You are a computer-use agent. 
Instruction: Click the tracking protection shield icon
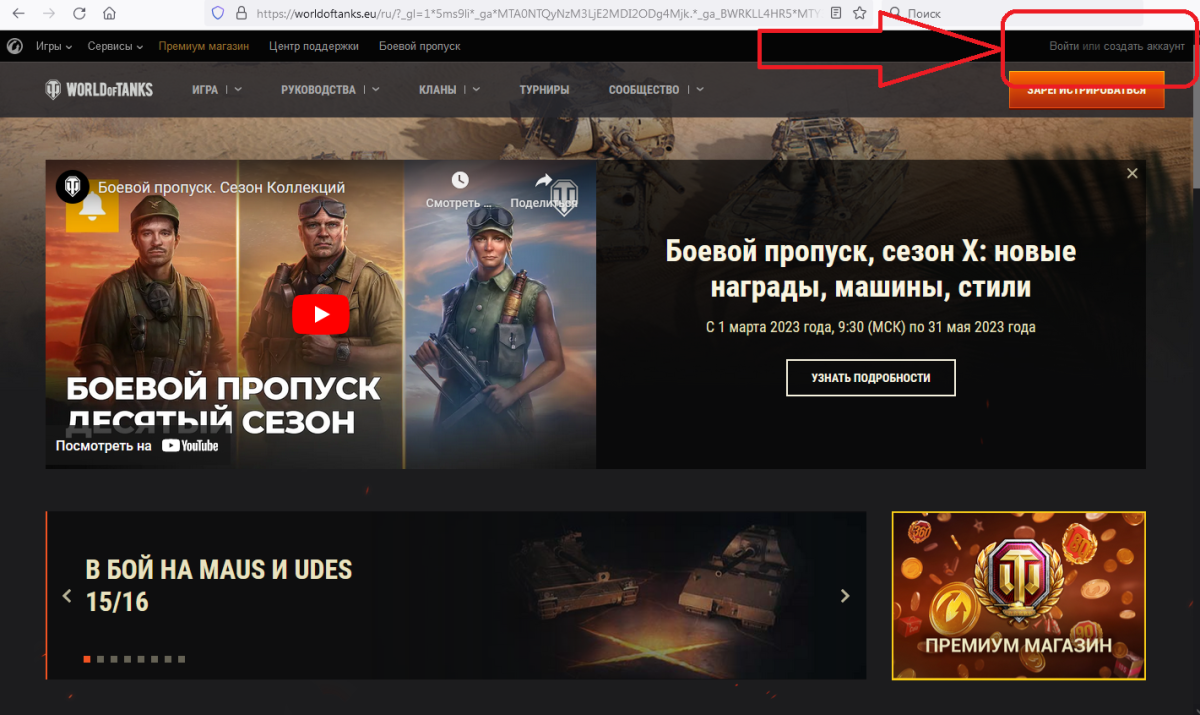click(219, 13)
